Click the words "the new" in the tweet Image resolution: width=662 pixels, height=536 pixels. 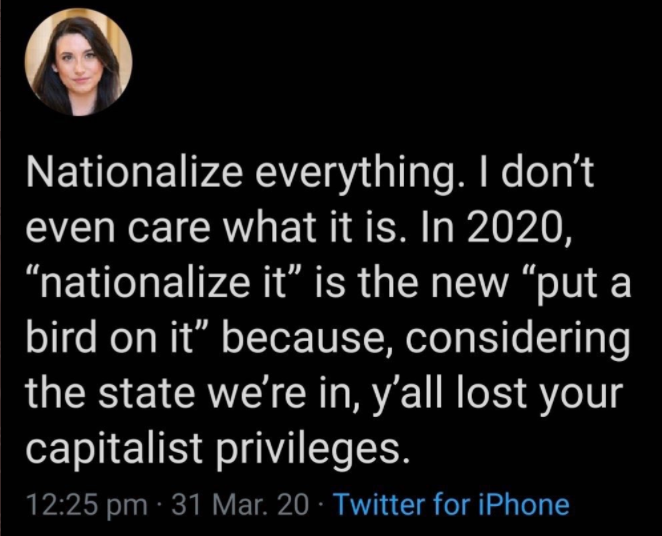click(432, 284)
